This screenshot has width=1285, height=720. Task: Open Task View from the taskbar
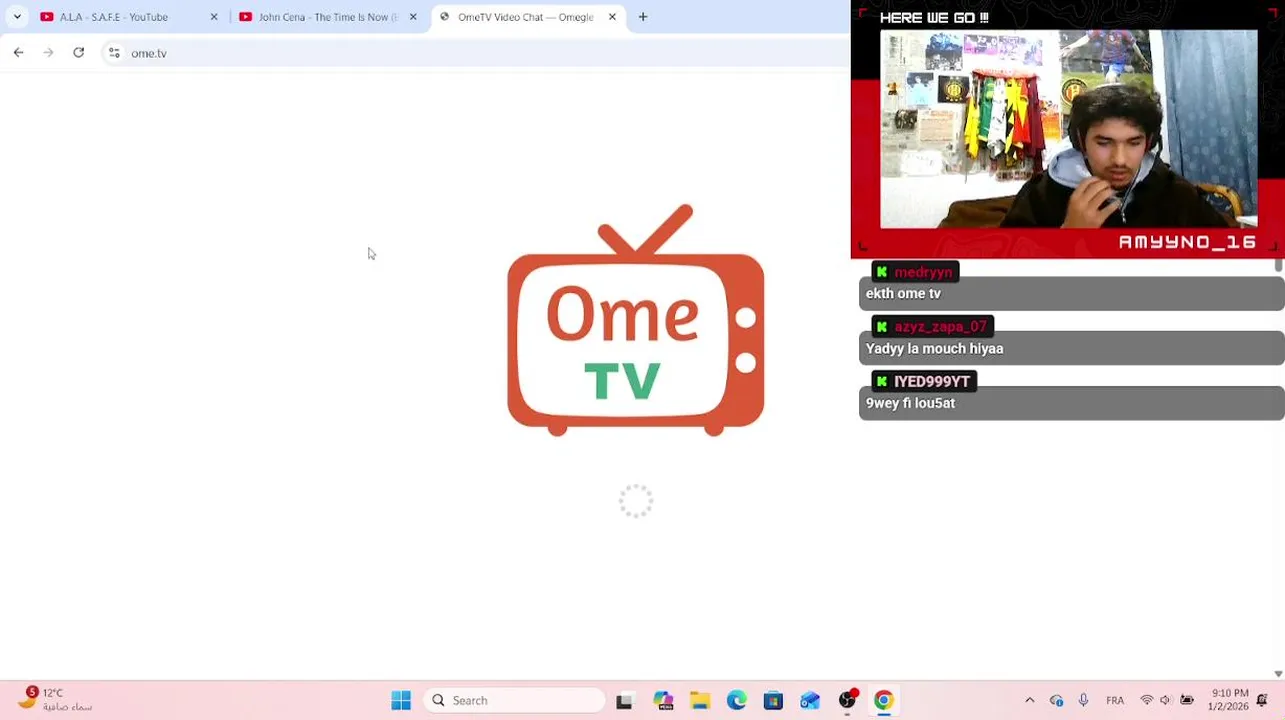tap(624, 701)
